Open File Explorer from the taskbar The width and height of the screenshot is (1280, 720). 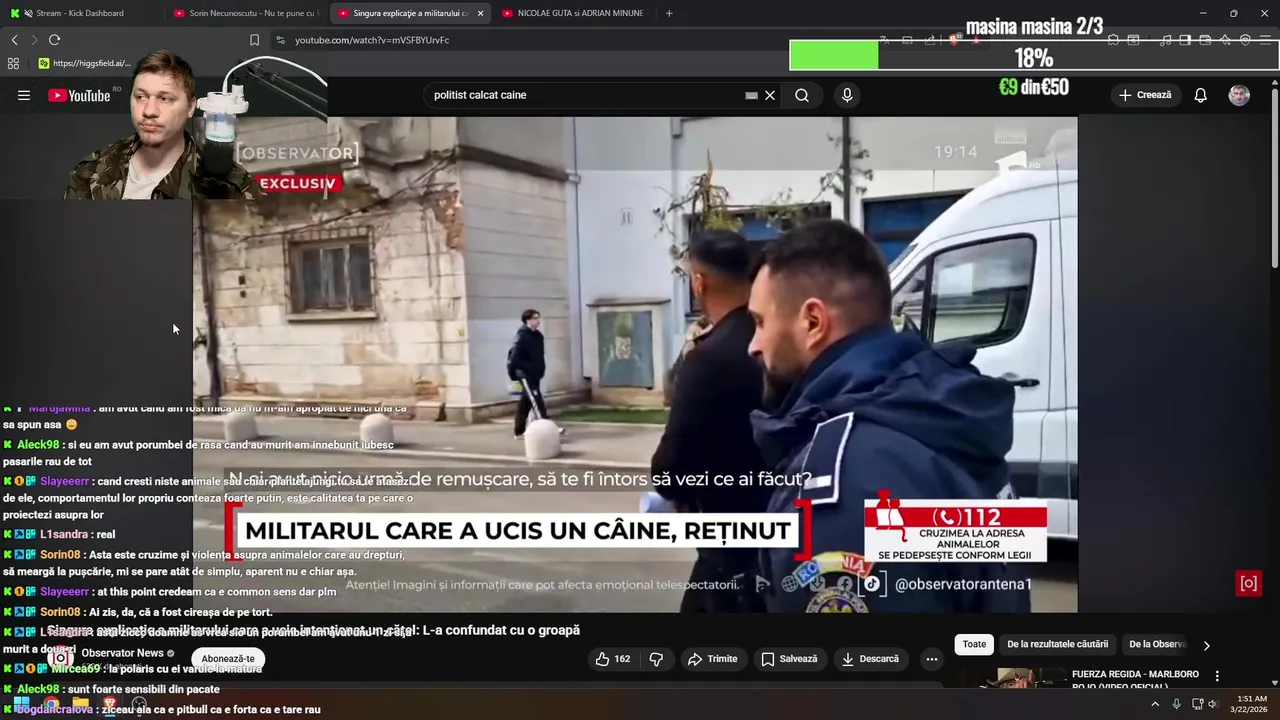[x=81, y=704]
